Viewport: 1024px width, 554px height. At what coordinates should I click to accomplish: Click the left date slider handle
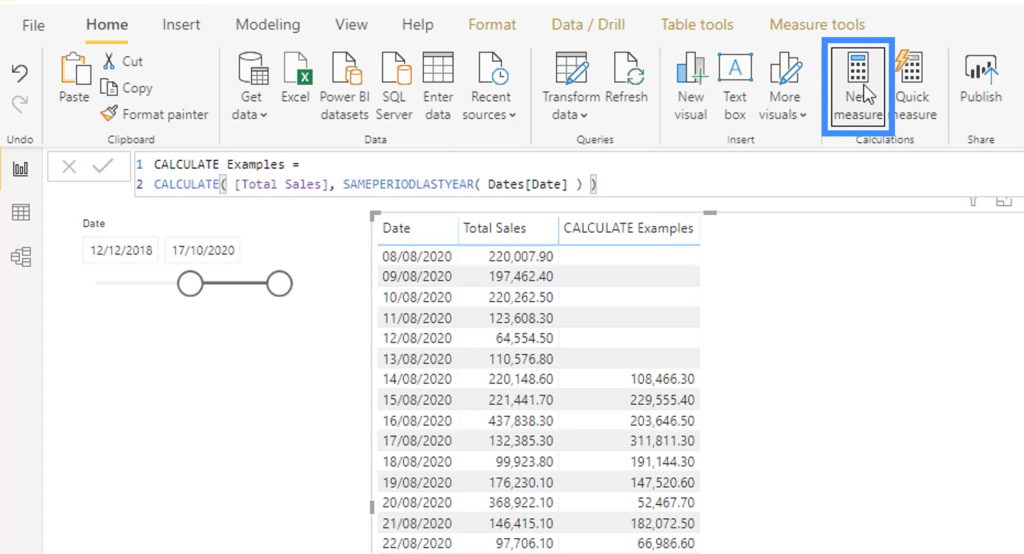click(x=190, y=284)
